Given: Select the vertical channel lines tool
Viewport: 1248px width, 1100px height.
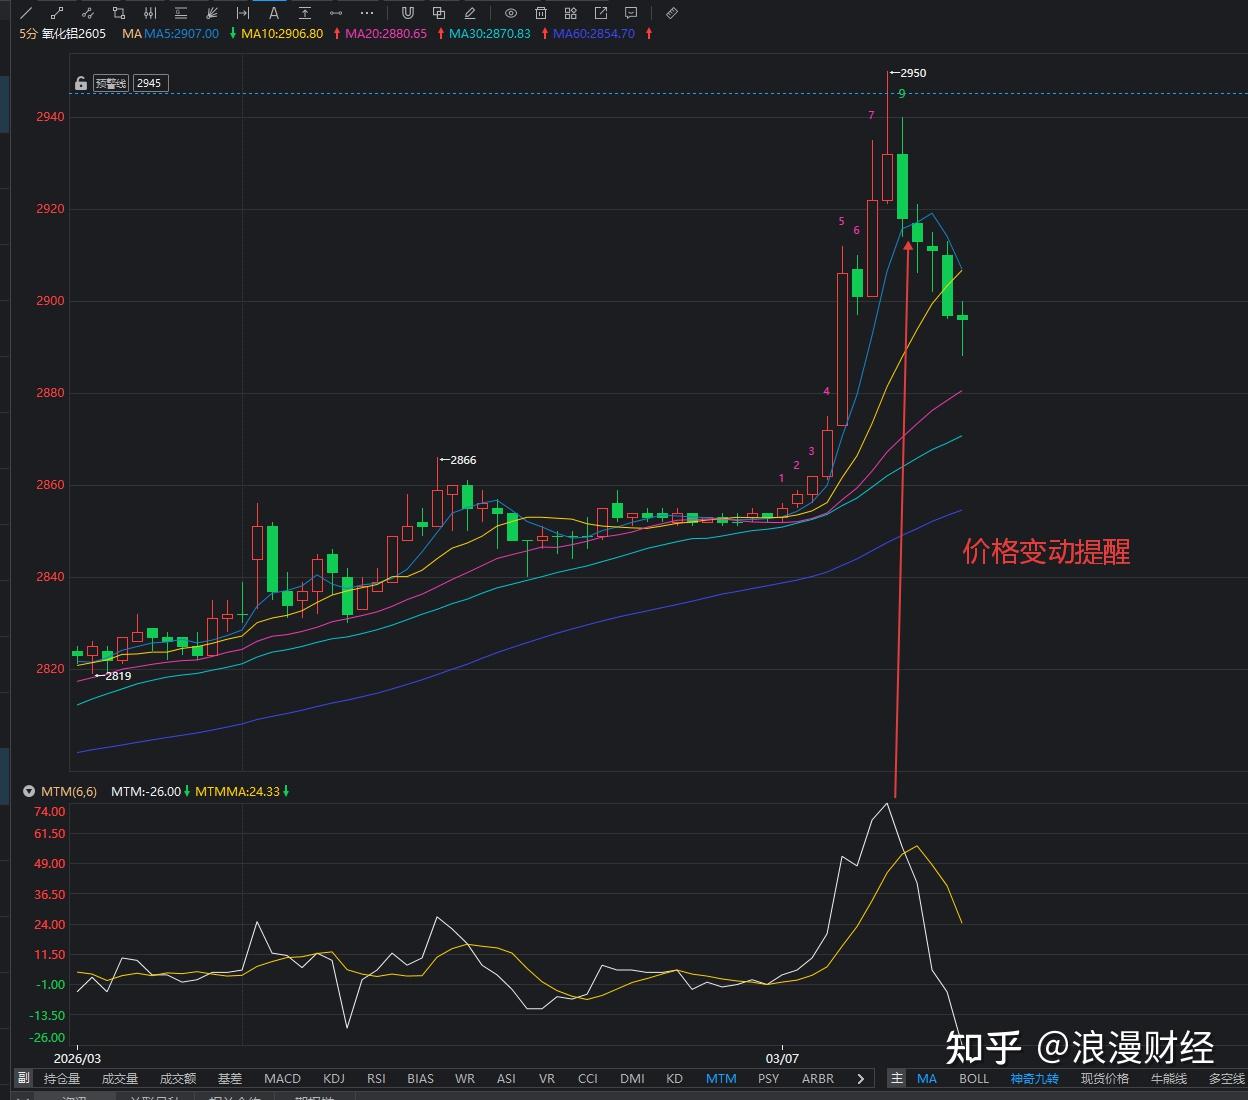Looking at the screenshot, I should pos(150,13).
